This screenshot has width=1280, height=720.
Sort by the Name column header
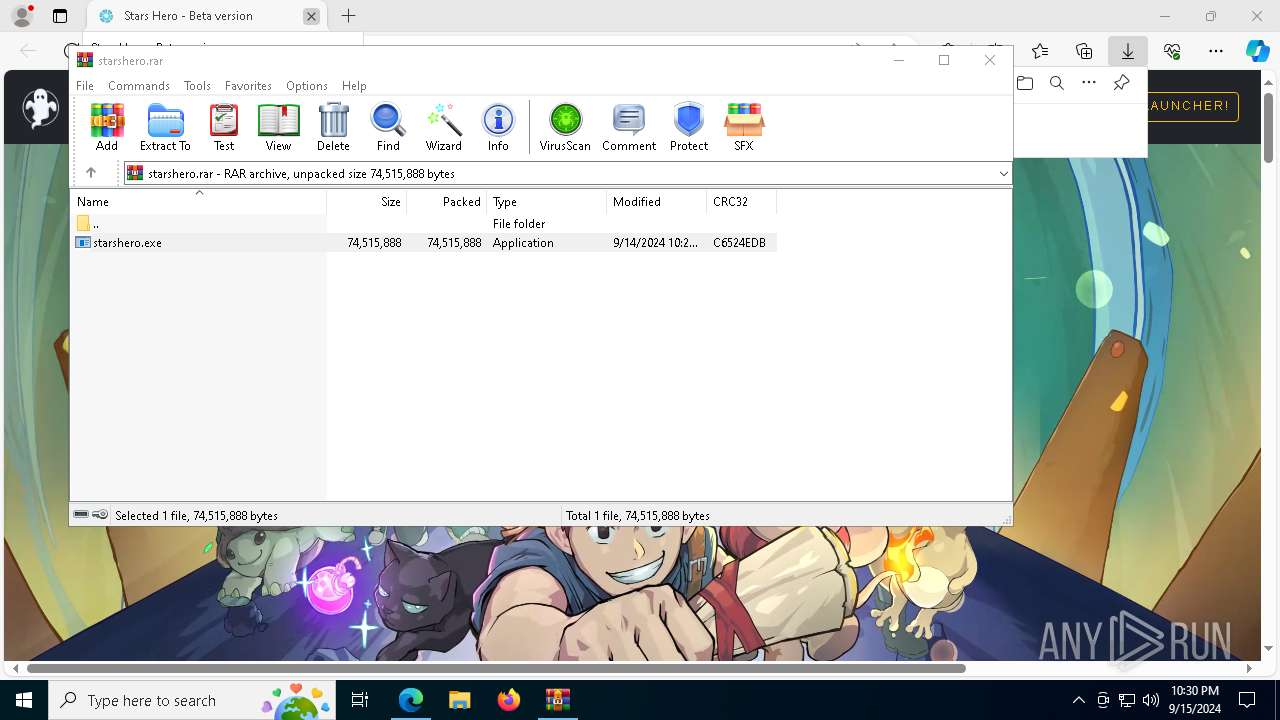click(199, 202)
